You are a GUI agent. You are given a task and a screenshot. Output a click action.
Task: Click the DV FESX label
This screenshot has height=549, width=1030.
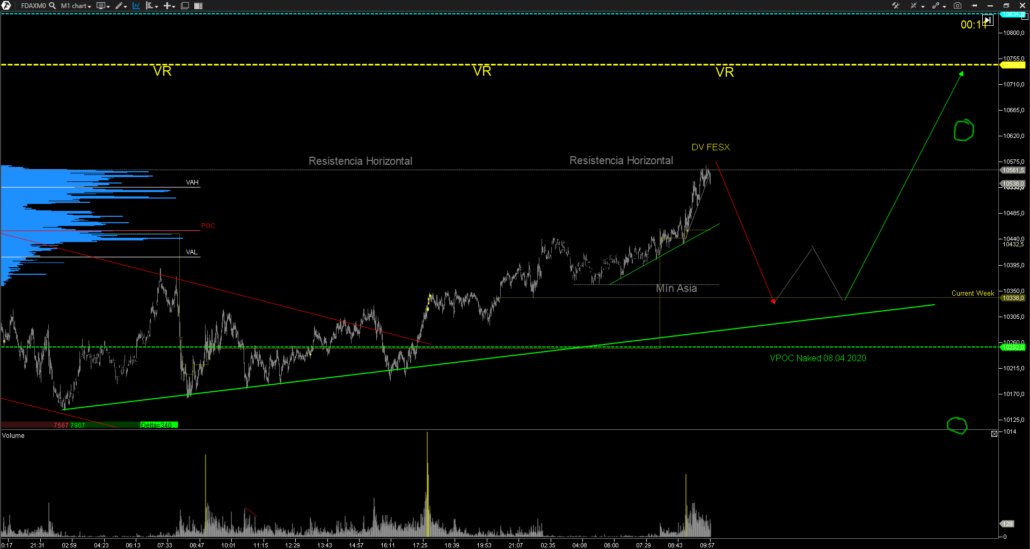tap(710, 147)
